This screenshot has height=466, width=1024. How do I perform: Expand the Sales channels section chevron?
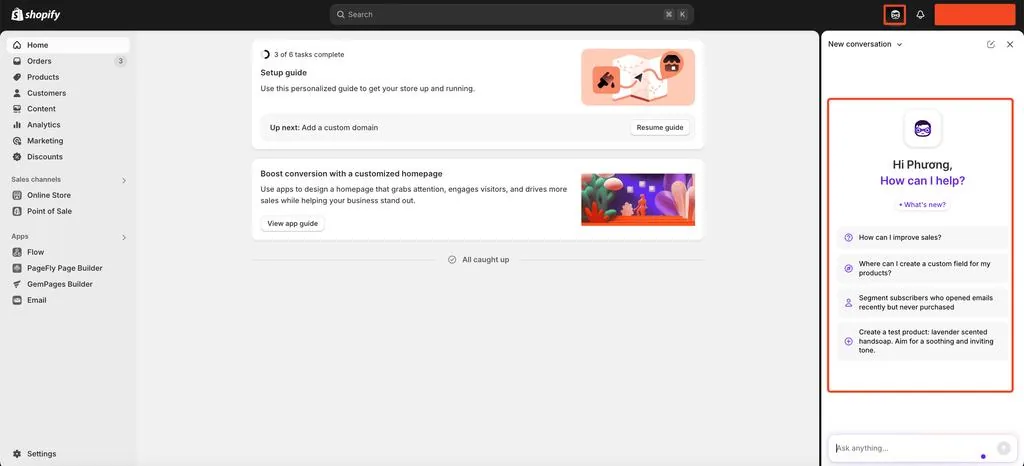click(124, 180)
